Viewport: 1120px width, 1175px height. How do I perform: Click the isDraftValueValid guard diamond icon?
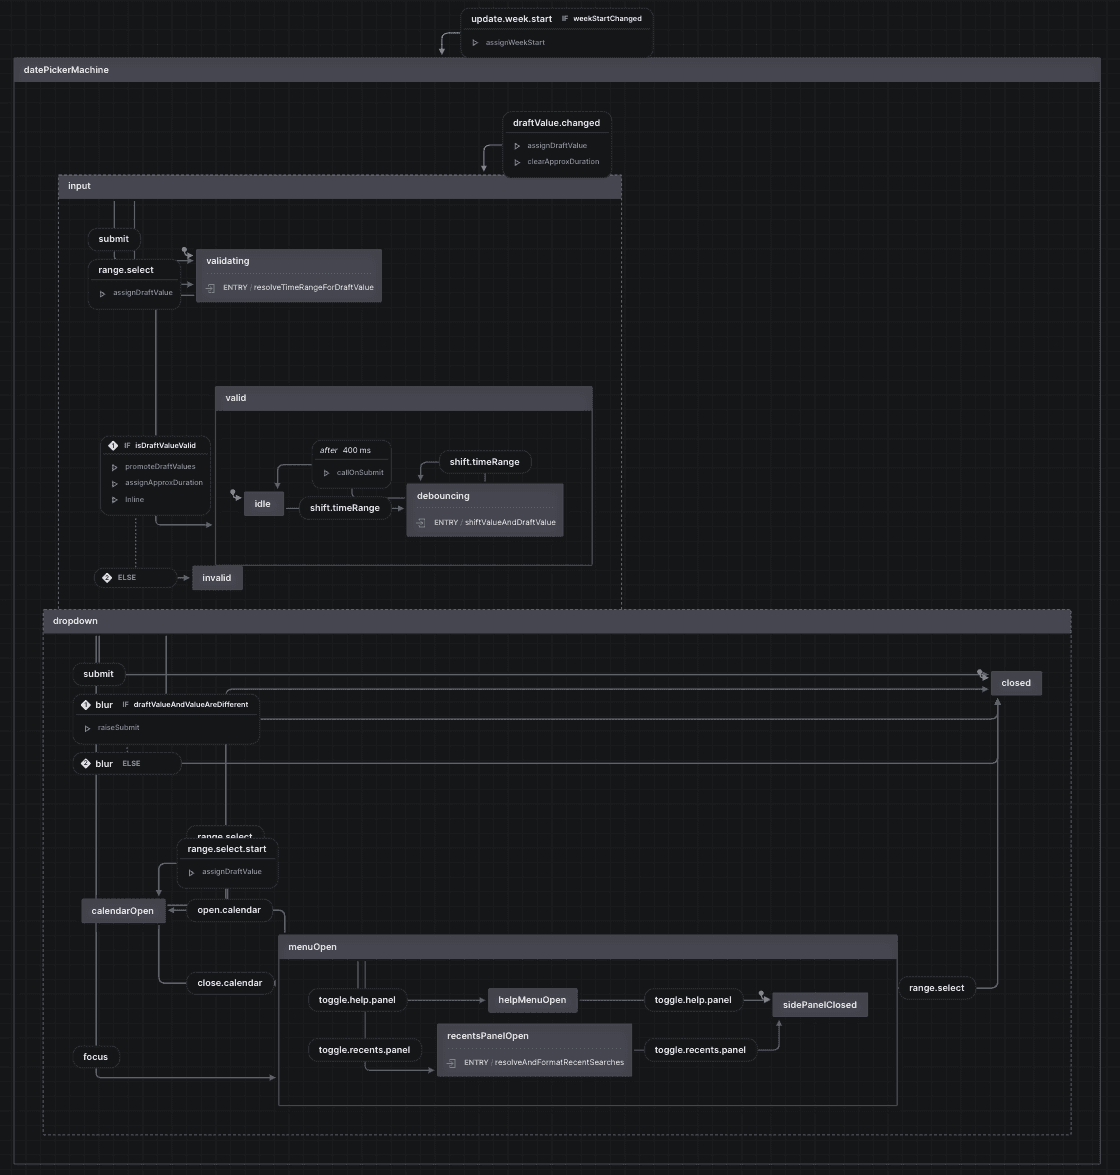coord(113,445)
